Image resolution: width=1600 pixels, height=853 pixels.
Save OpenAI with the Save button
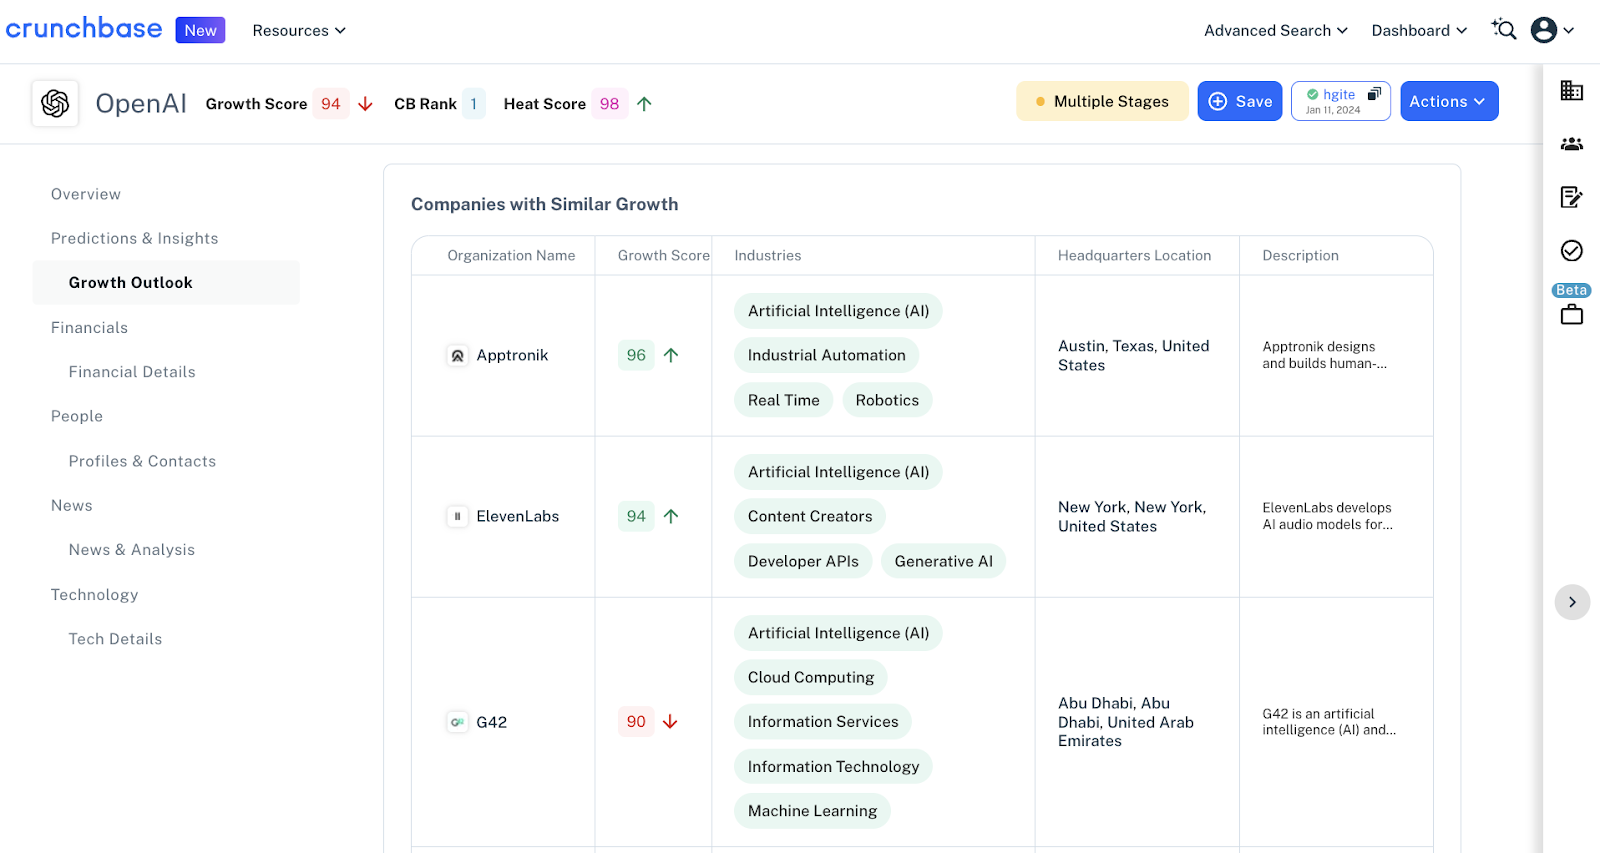[x=1240, y=101]
